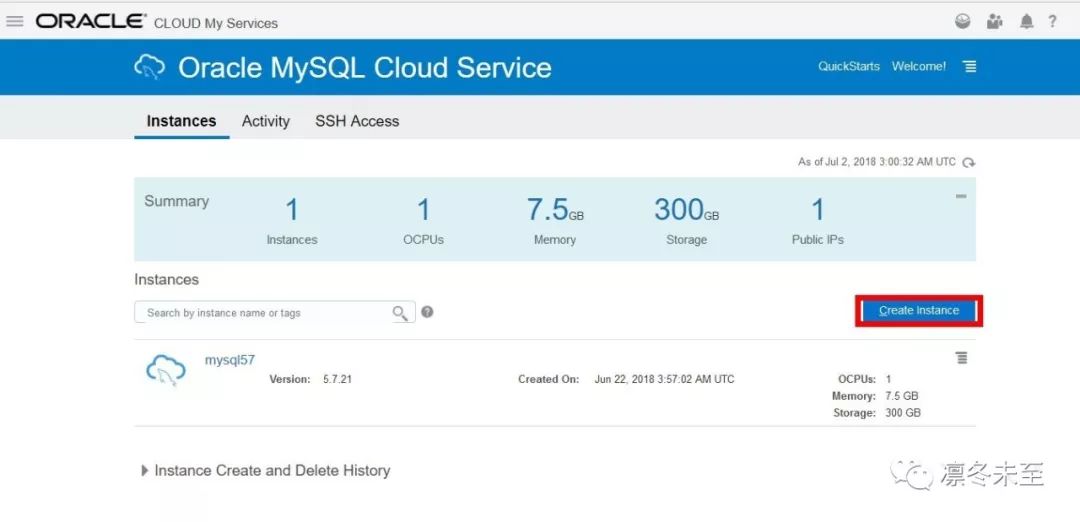Click the created date Jun 22, 2018
Image resolution: width=1080 pixels, height=522 pixels.
pos(664,379)
